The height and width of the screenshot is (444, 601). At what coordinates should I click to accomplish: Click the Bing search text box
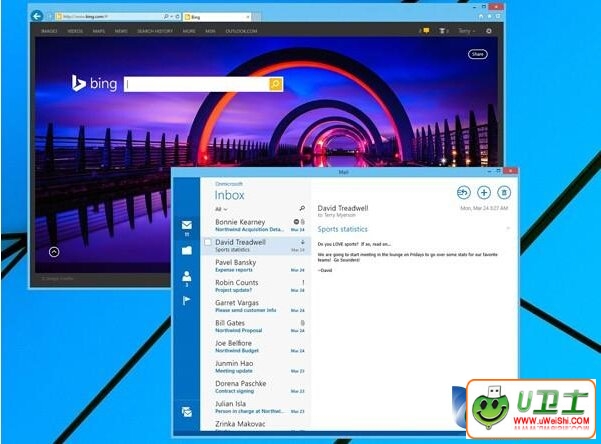point(197,84)
